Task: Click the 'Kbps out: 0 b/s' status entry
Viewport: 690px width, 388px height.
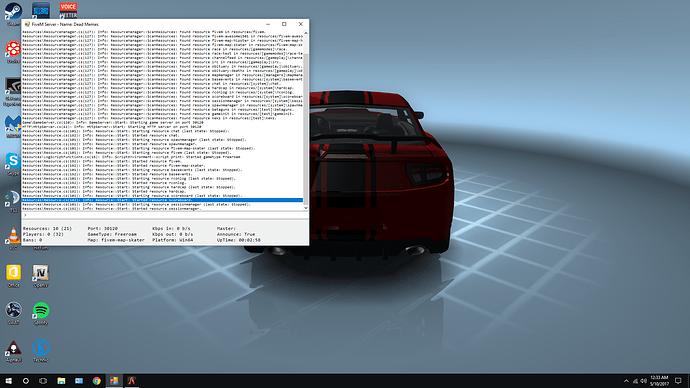Action: pyautogui.click(x=172, y=234)
